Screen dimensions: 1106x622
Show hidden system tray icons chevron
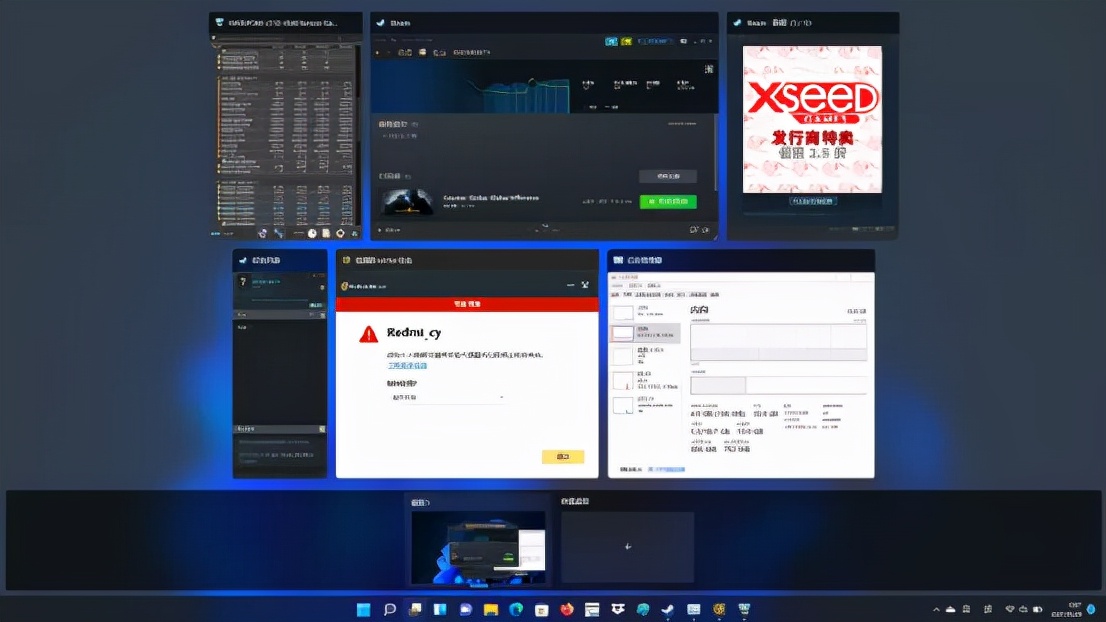(936, 609)
